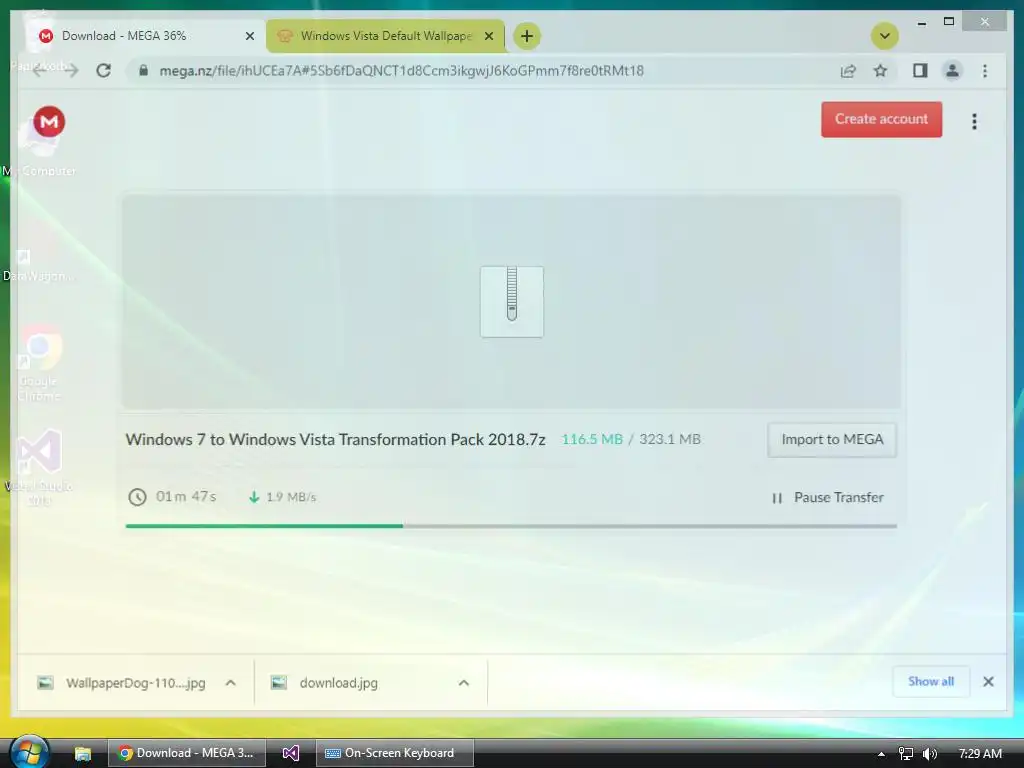The width and height of the screenshot is (1024, 768).
Task: Expand options for WallpaperDog download item
Action: tap(231, 683)
